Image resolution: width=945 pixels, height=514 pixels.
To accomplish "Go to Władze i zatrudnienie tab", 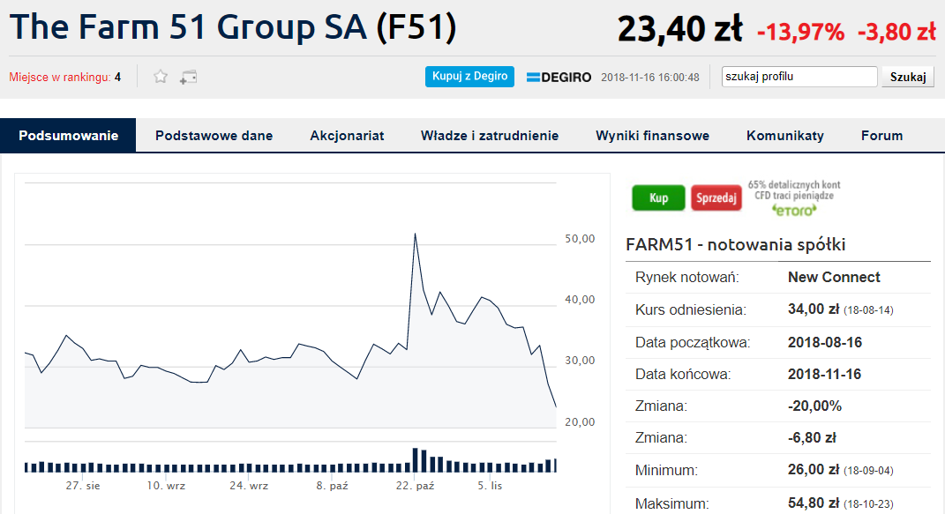I will [489, 136].
